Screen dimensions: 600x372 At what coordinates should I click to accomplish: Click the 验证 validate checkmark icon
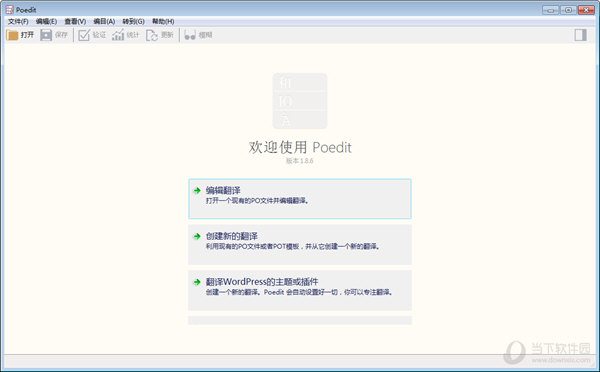[x=84, y=35]
